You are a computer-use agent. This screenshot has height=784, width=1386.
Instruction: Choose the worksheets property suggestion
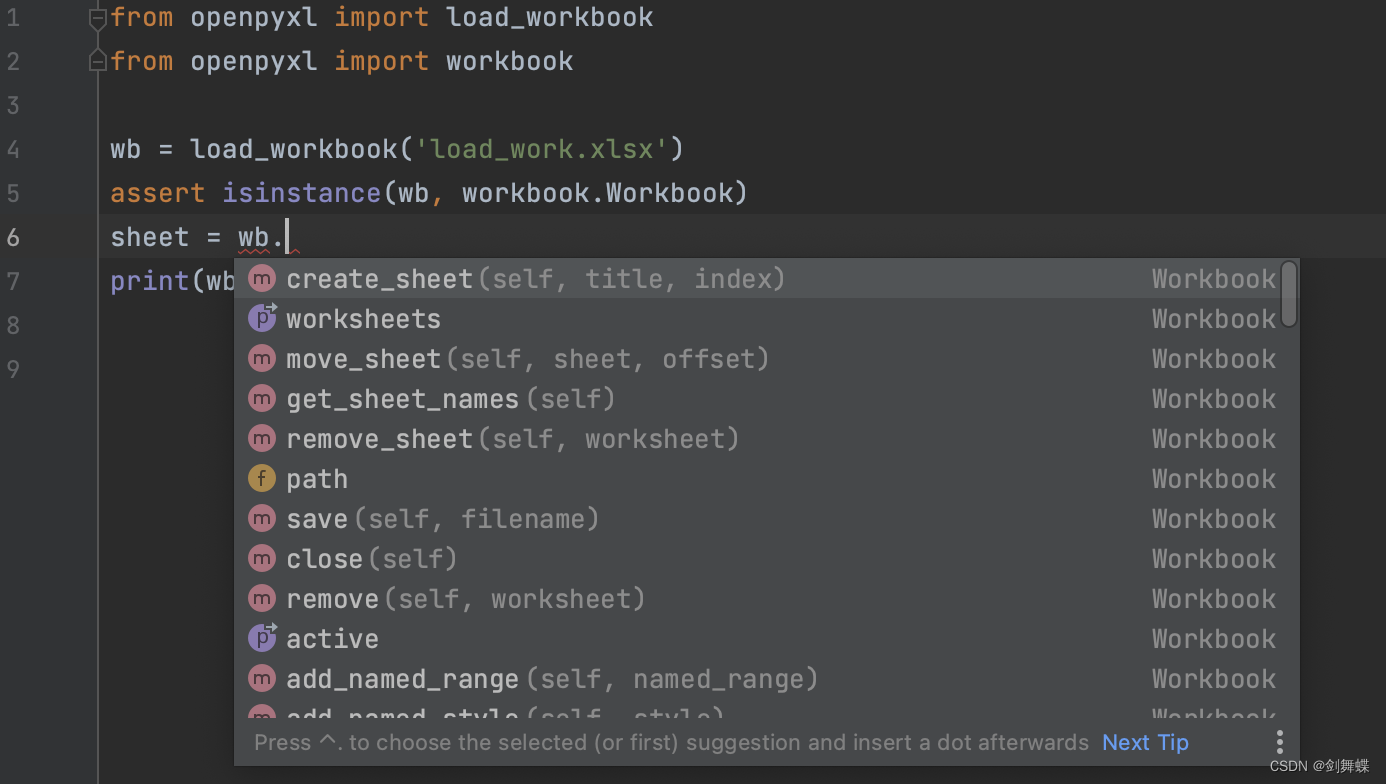[x=757, y=319]
